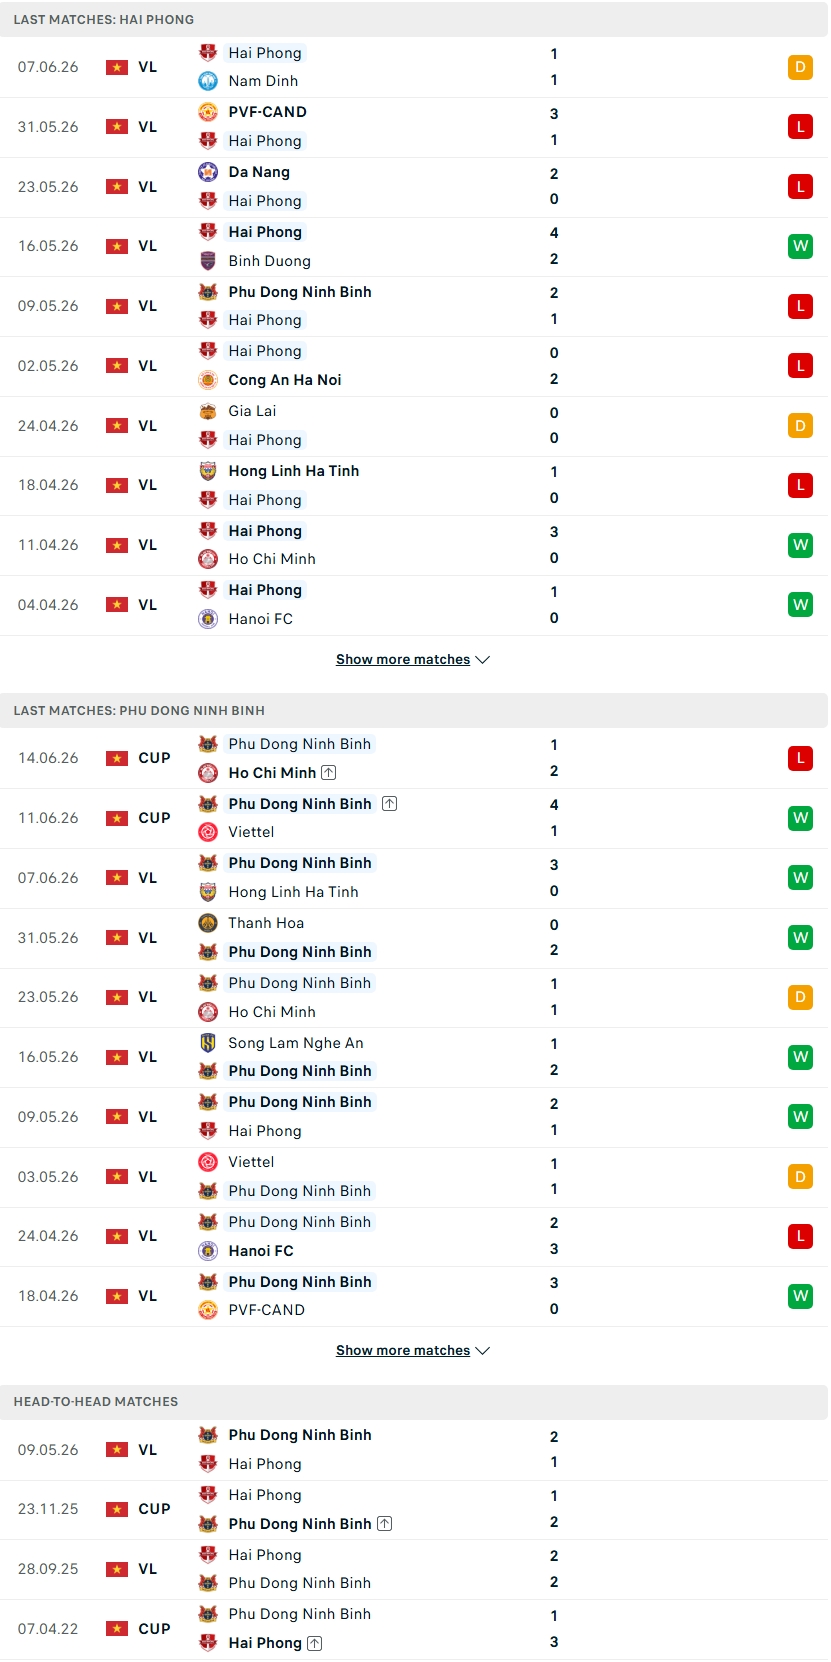Open the Hanoi FC team link on 04.04.26

point(261,619)
